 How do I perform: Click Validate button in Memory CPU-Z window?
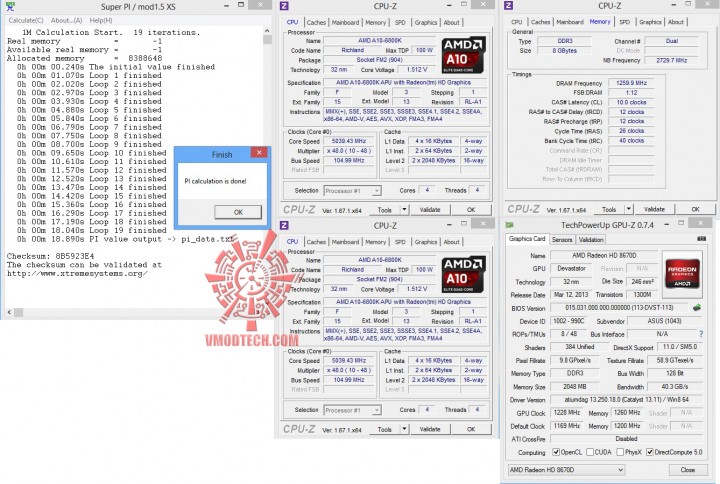tap(654, 209)
